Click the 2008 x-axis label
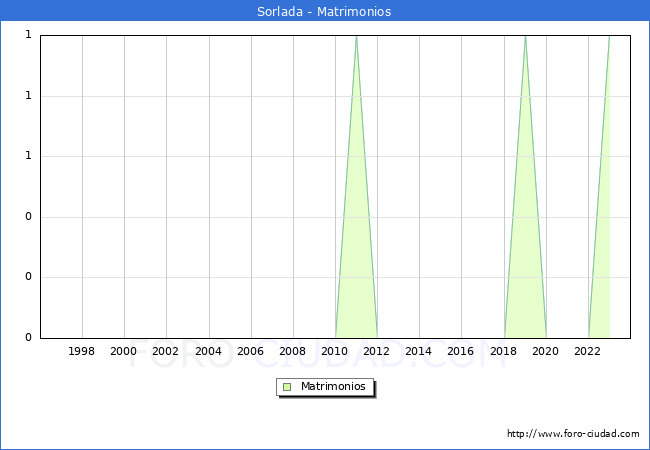 point(293,351)
